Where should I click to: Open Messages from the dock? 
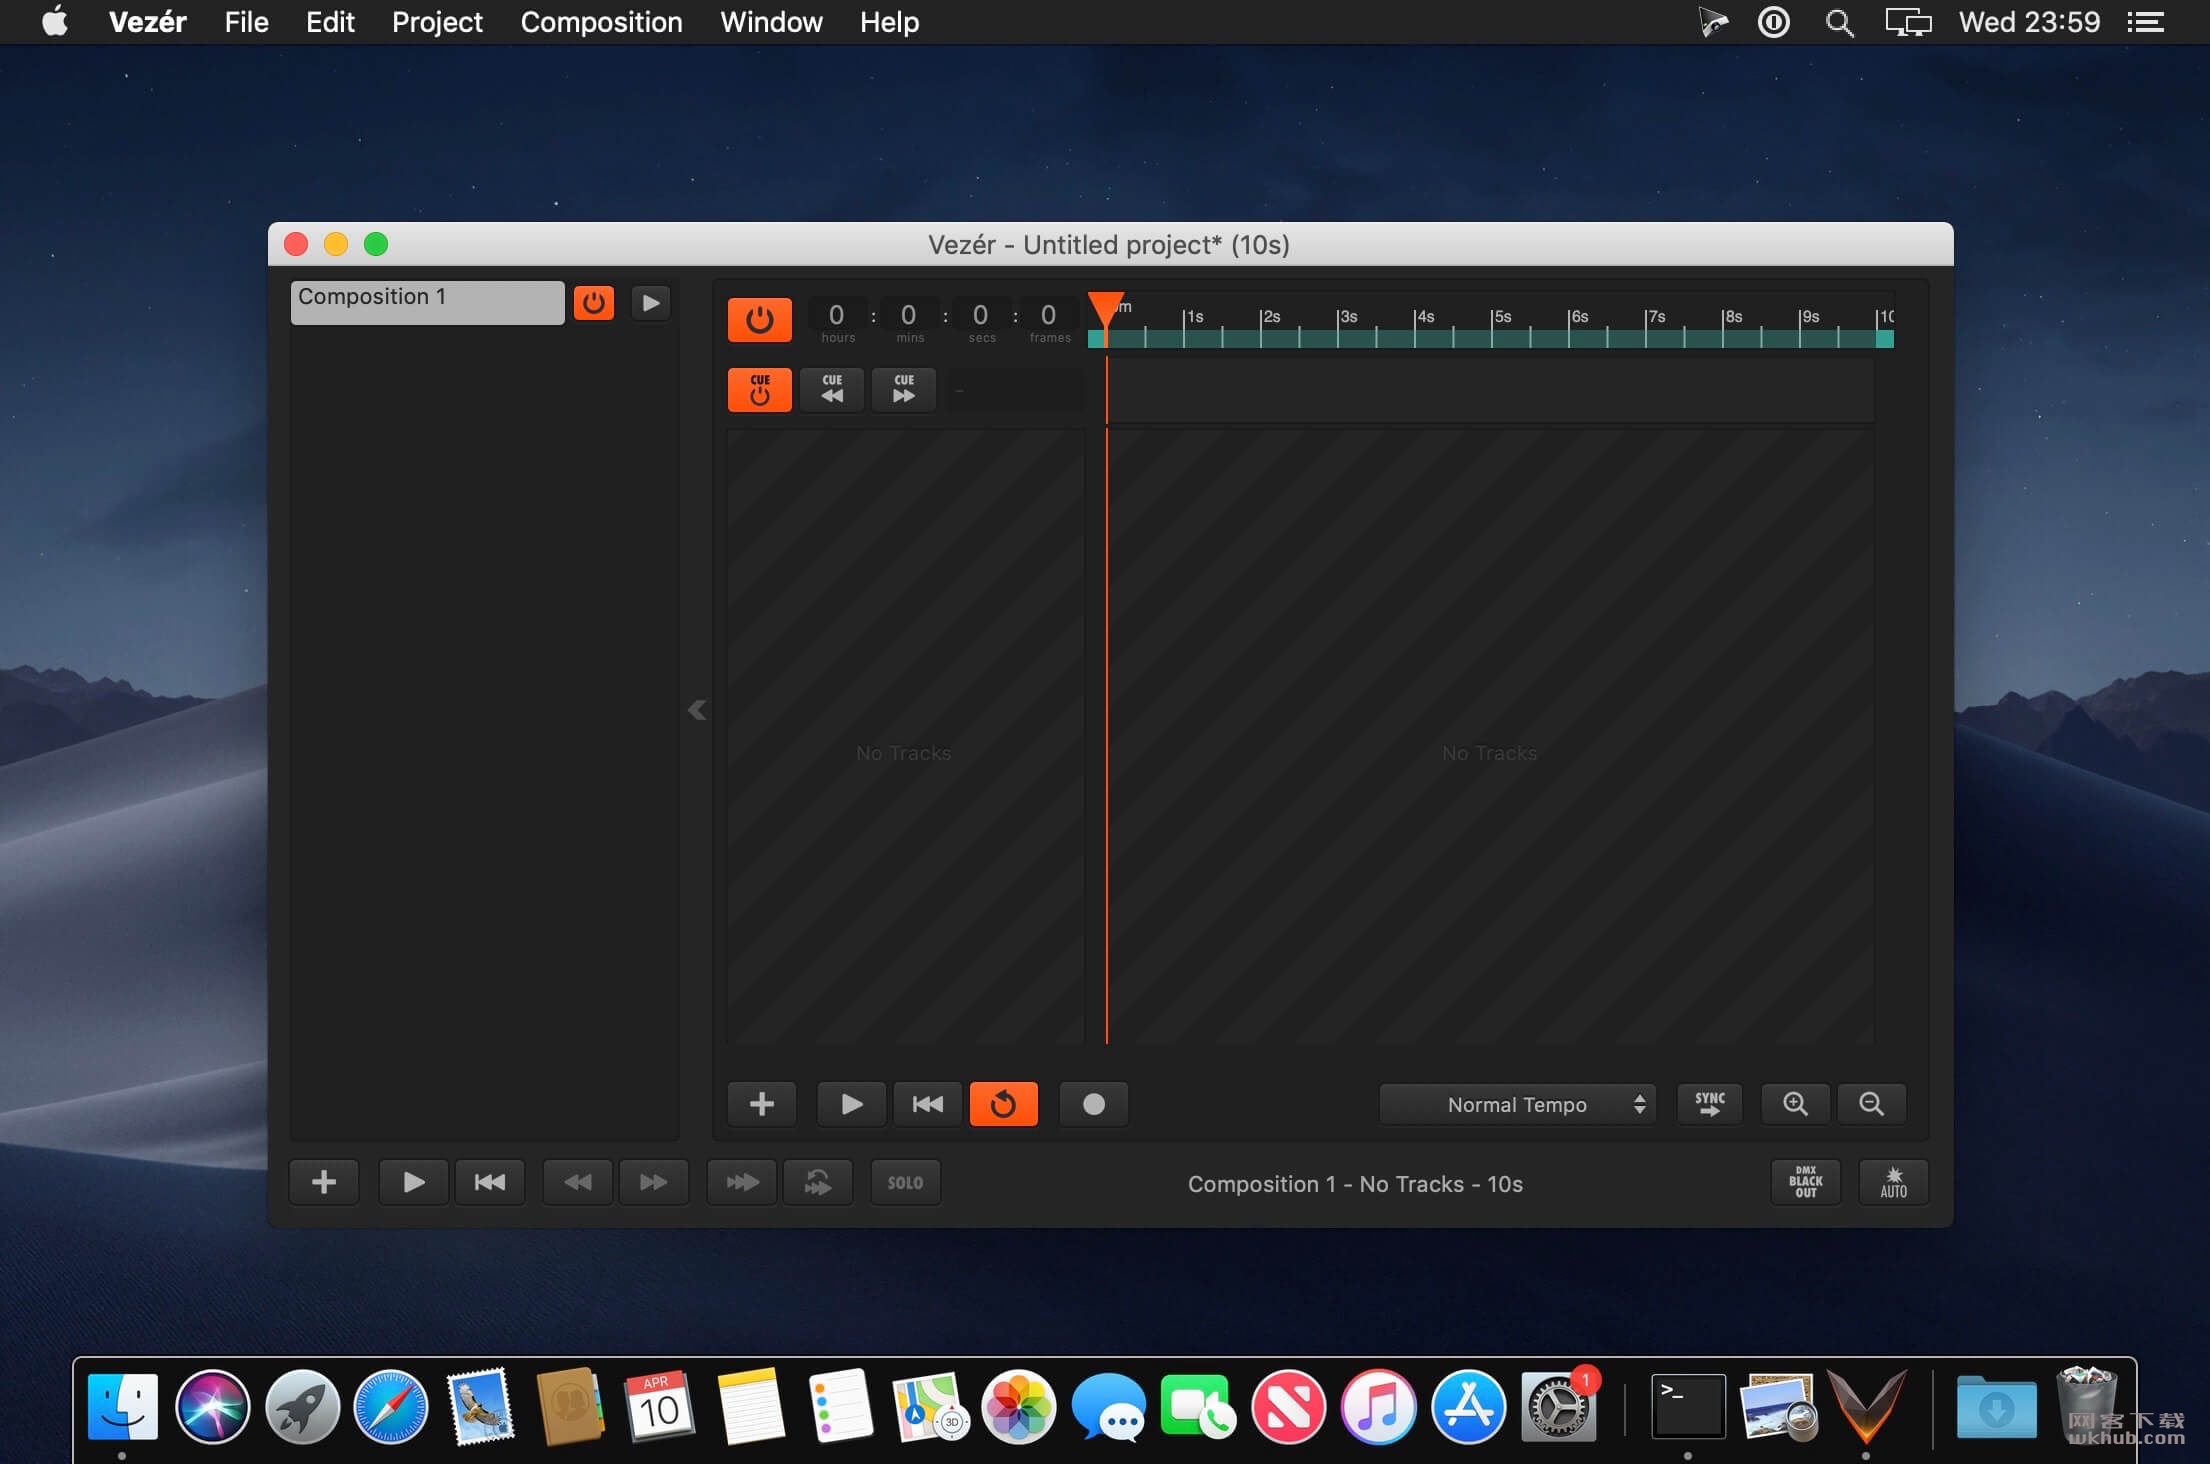1109,1406
